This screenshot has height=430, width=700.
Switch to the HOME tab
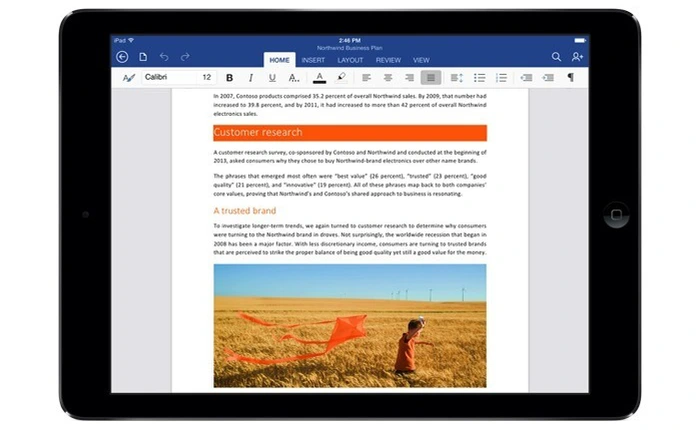(x=279, y=60)
